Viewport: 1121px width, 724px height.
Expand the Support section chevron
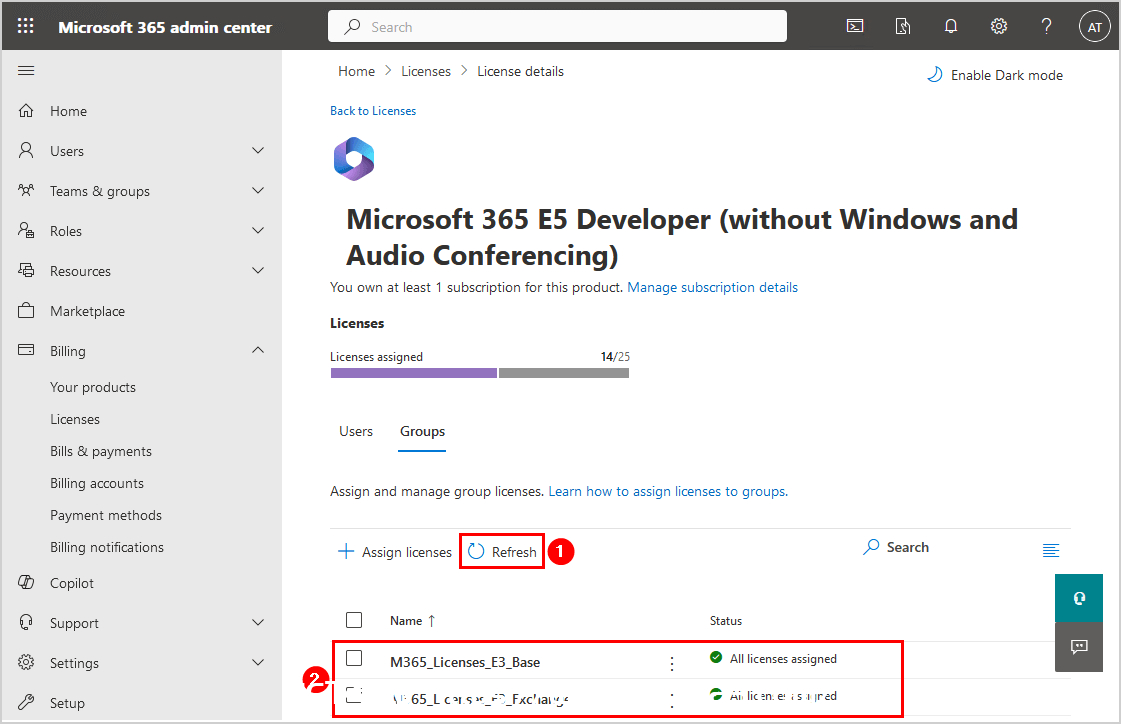[x=258, y=623]
